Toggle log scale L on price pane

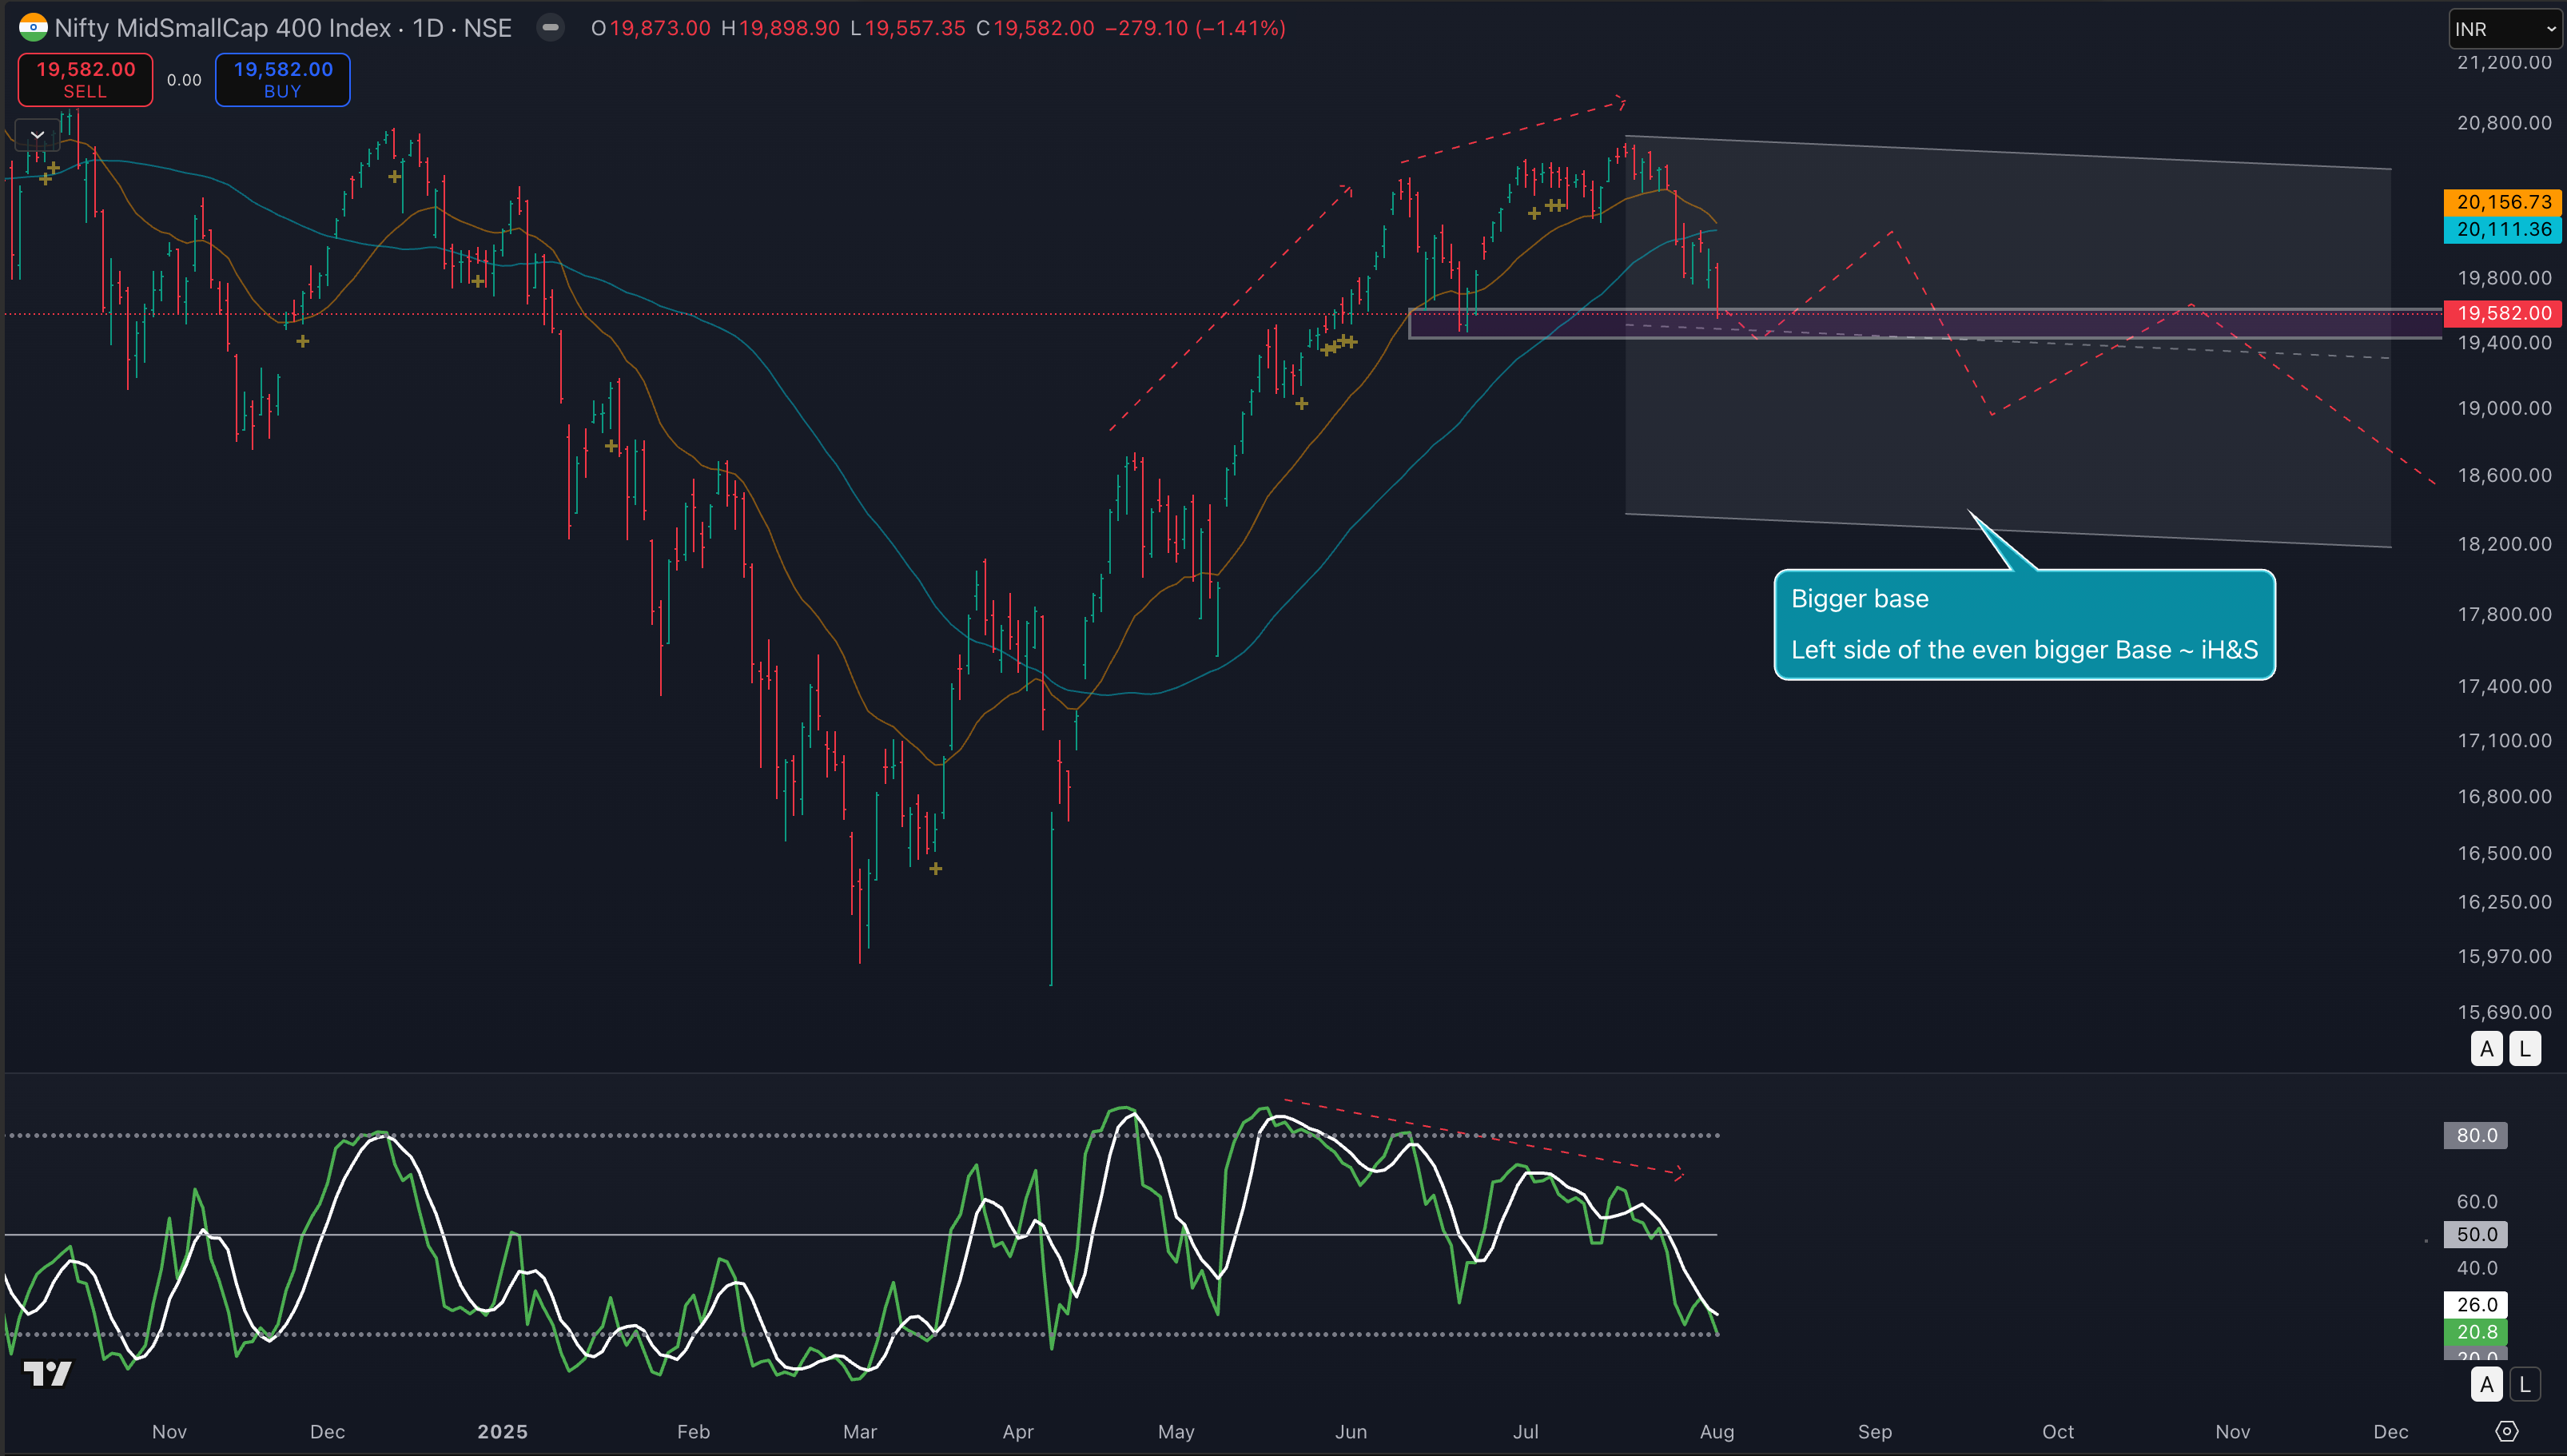[2525, 1049]
